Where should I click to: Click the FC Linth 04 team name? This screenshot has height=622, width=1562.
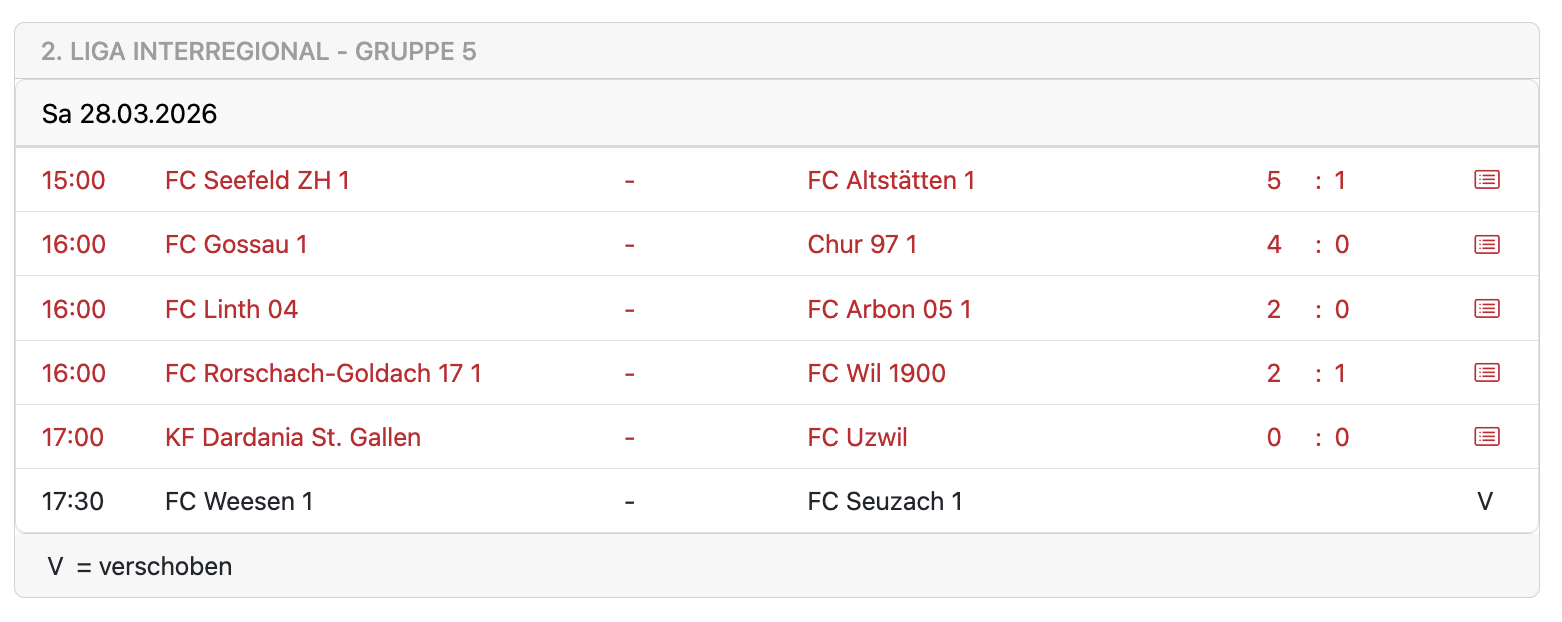[x=231, y=309]
